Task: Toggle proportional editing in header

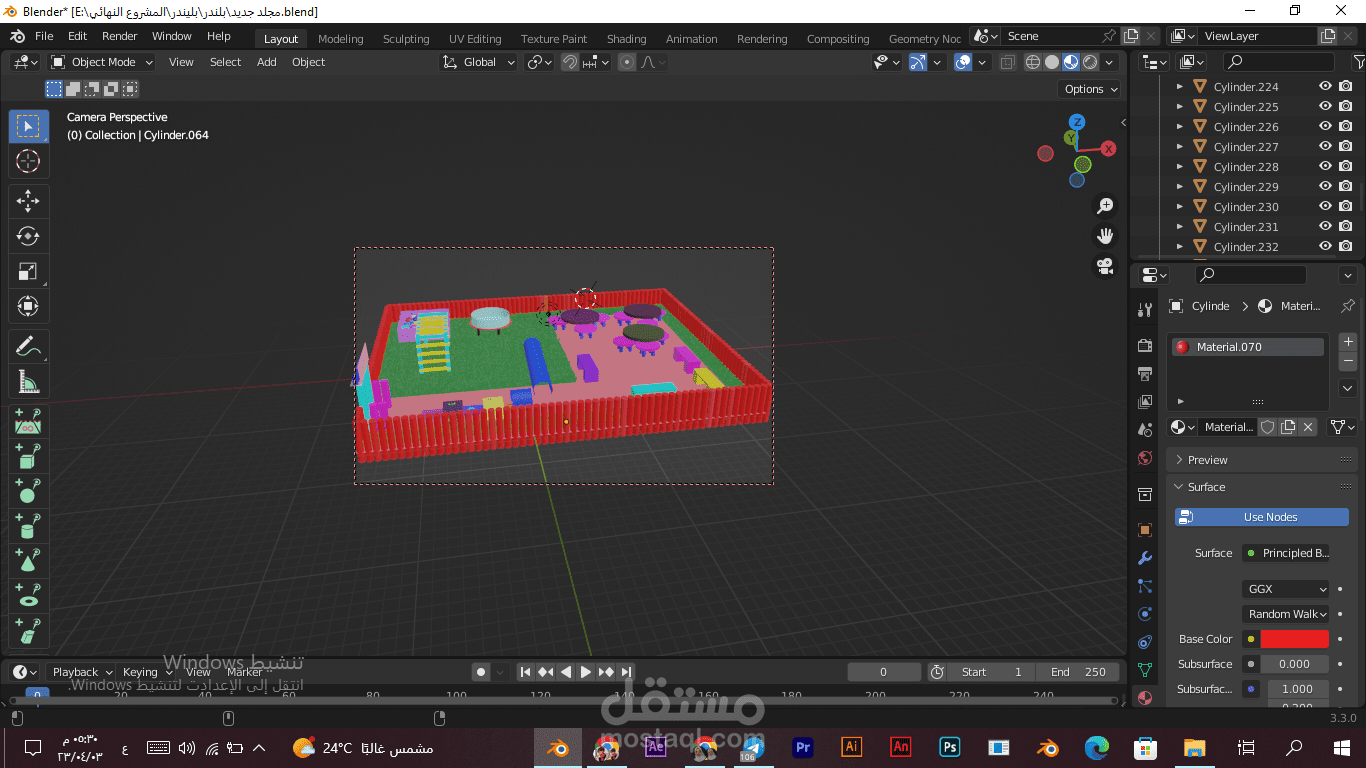Action: pos(627,62)
